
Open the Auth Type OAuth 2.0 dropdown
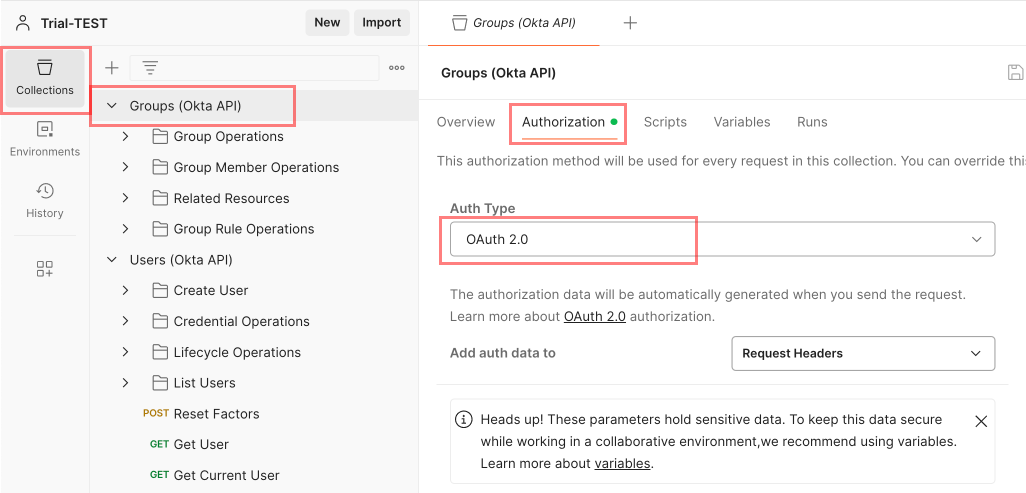point(717,239)
